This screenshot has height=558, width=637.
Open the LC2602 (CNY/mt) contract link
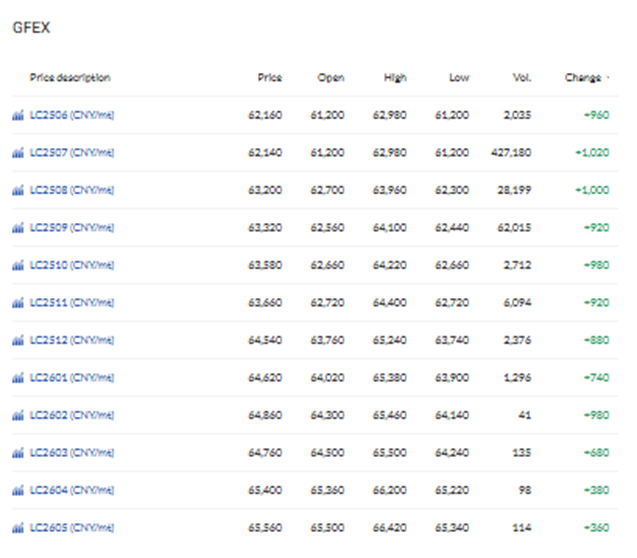tap(72, 415)
